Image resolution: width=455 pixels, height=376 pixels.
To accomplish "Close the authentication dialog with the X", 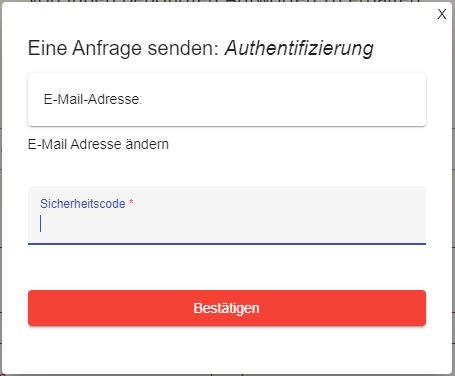I will point(442,14).
